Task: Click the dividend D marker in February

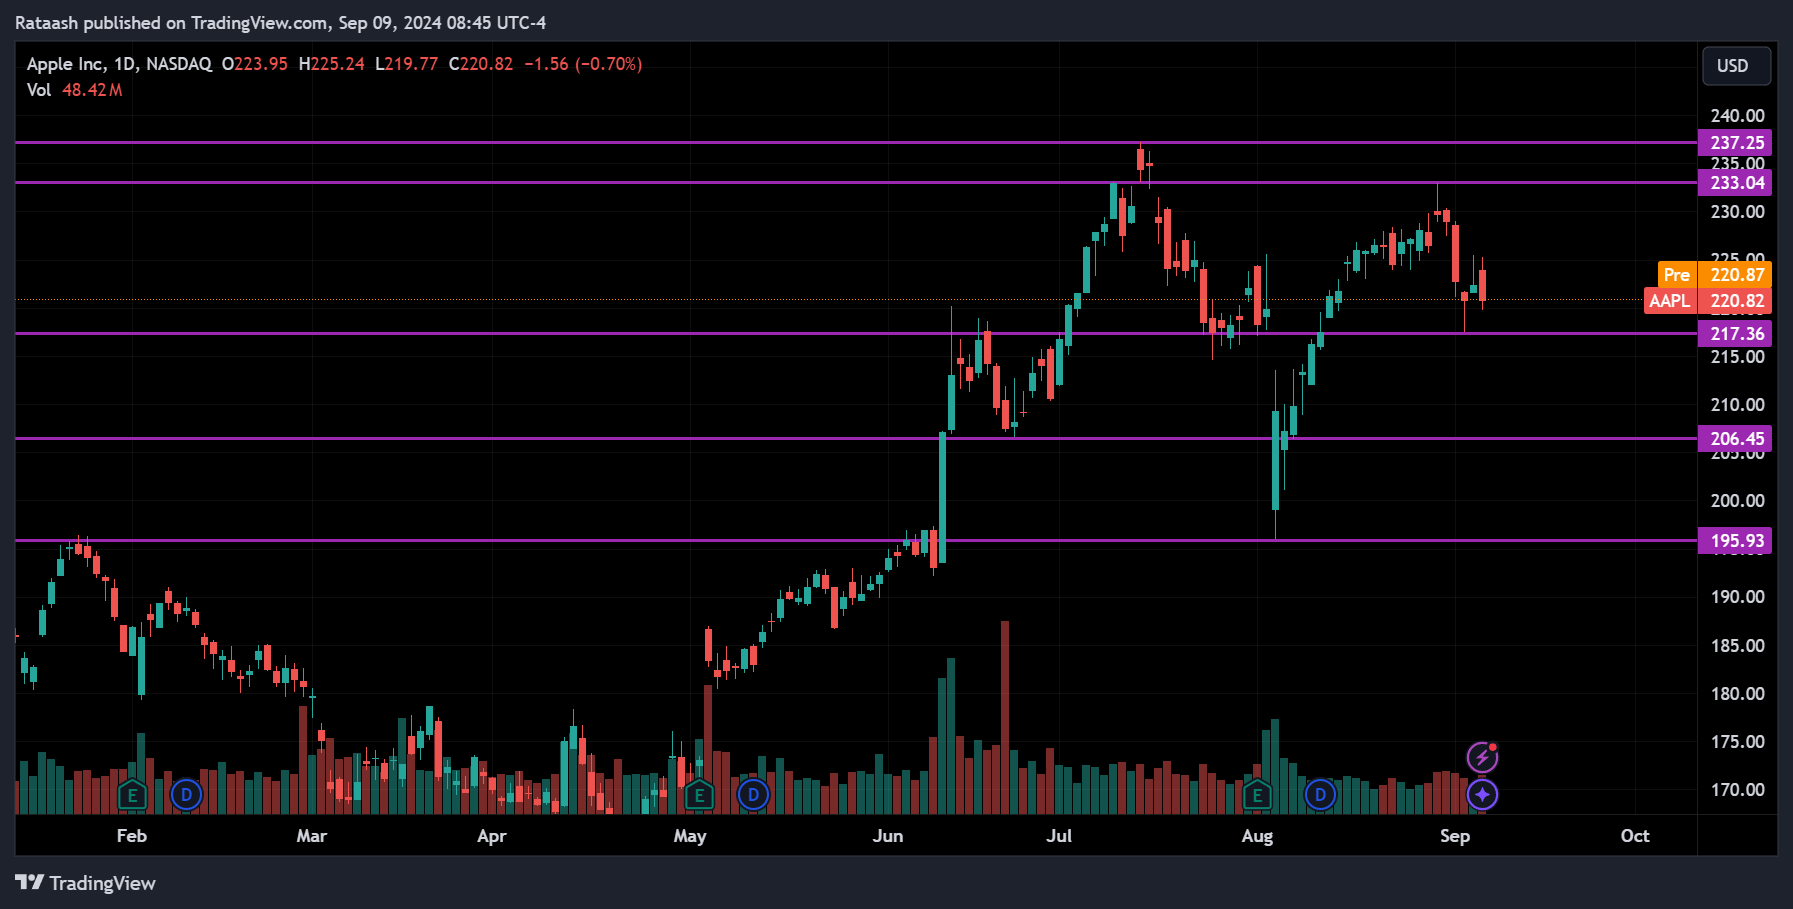Action: 186,795
